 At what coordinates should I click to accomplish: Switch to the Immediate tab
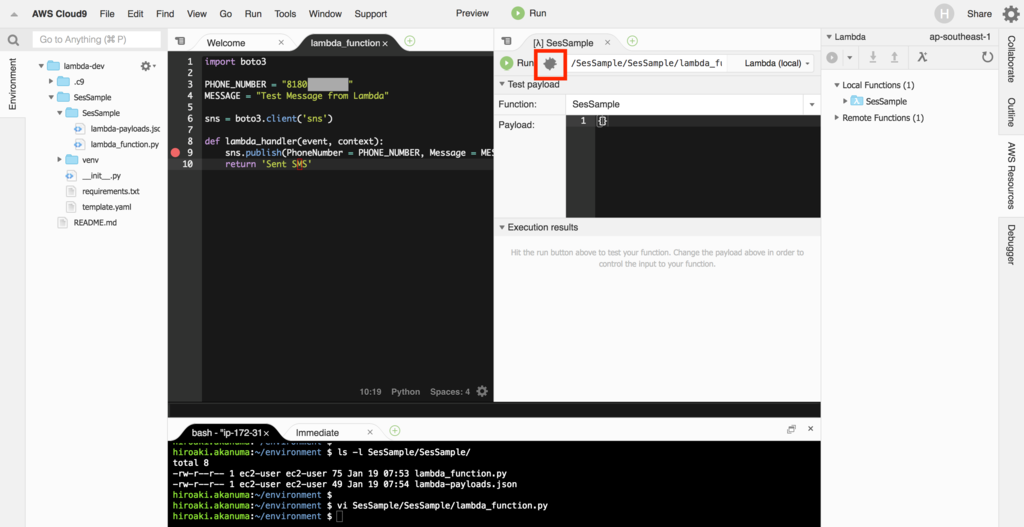pos(317,432)
